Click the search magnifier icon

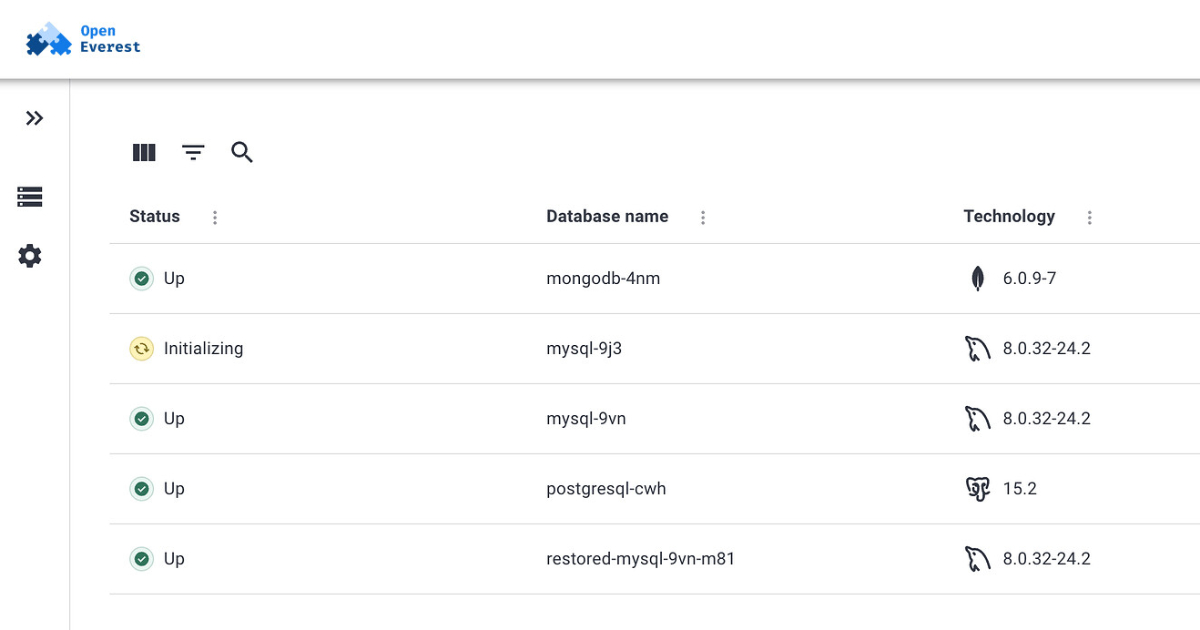(x=242, y=152)
